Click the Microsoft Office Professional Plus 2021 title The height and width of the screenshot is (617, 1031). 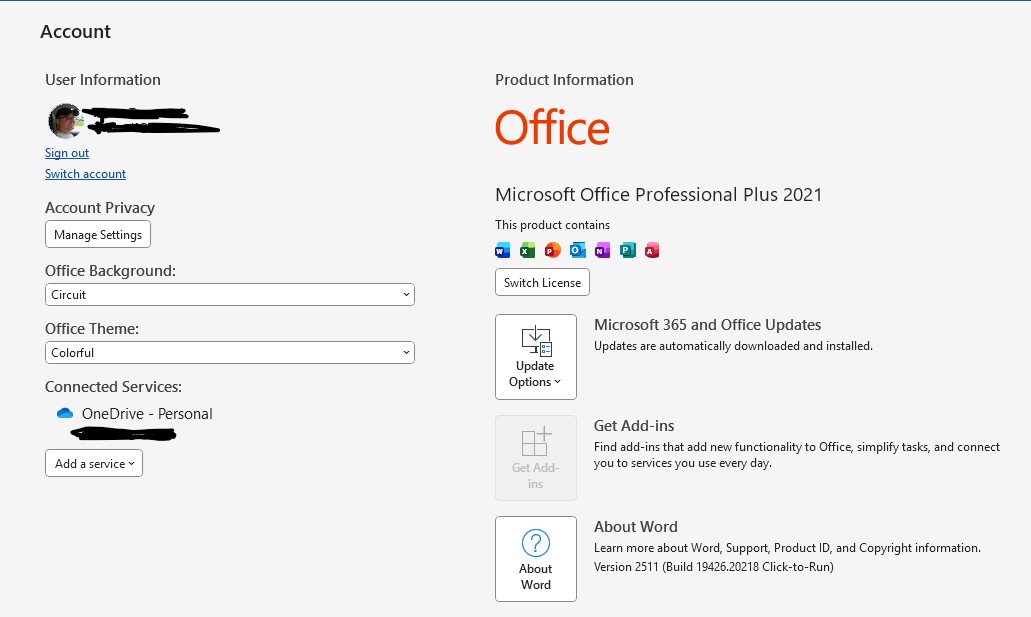pyautogui.click(x=658, y=195)
